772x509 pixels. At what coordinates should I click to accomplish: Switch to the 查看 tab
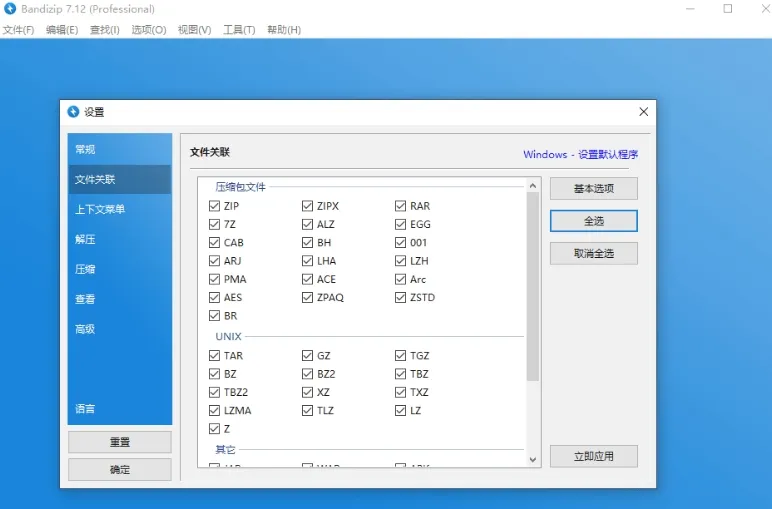(x=120, y=299)
